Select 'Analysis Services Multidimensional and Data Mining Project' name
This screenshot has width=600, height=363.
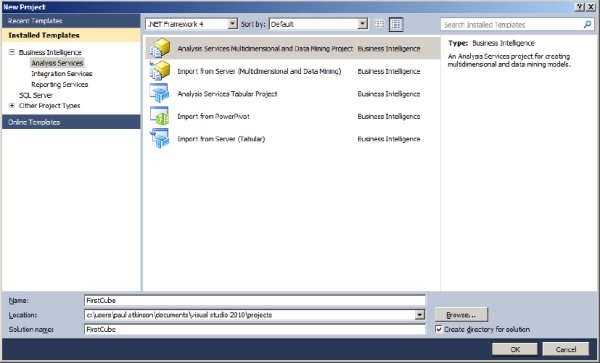click(x=265, y=49)
